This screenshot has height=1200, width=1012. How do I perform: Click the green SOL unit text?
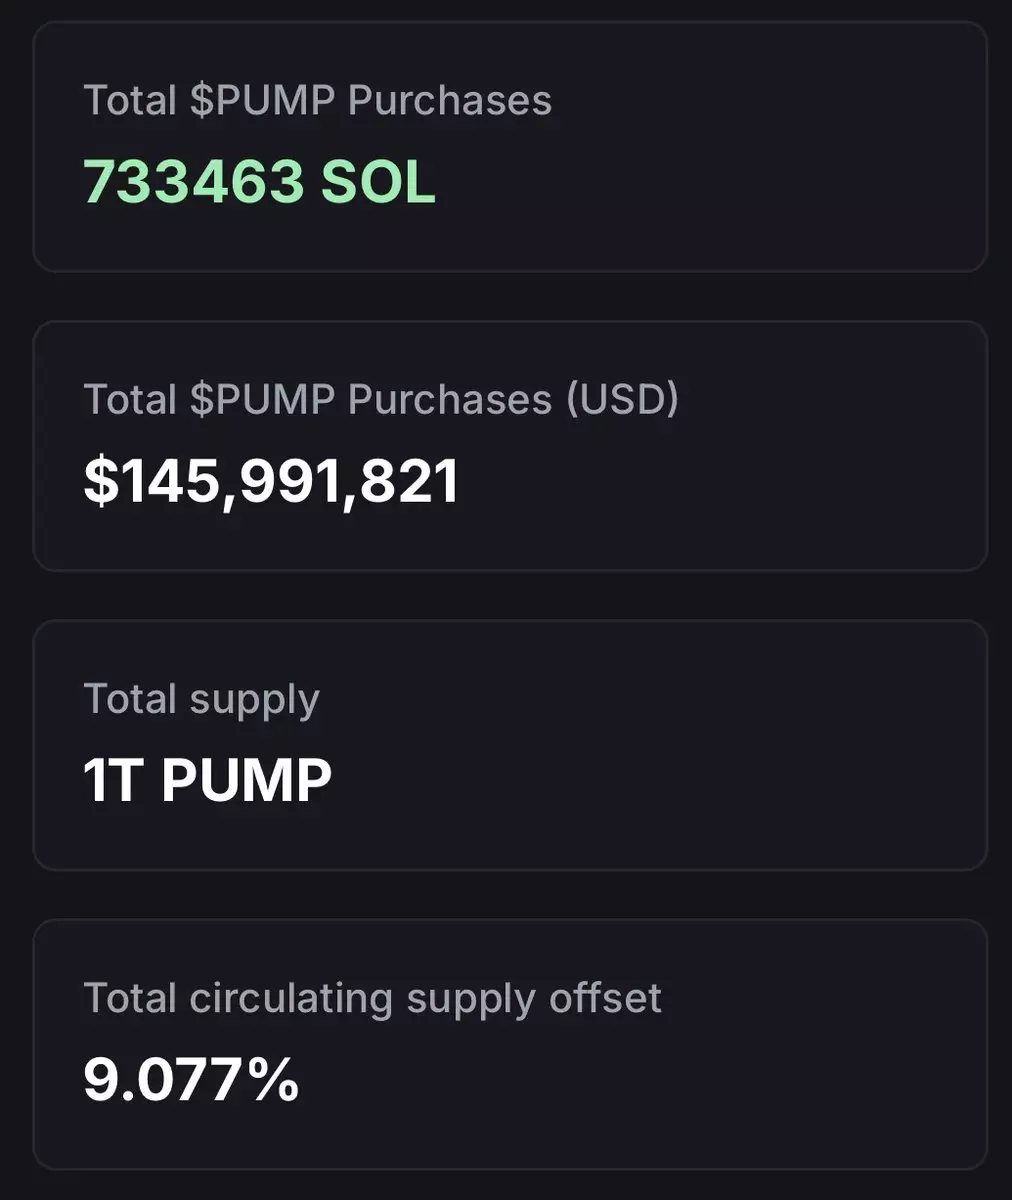(x=378, y=183)
